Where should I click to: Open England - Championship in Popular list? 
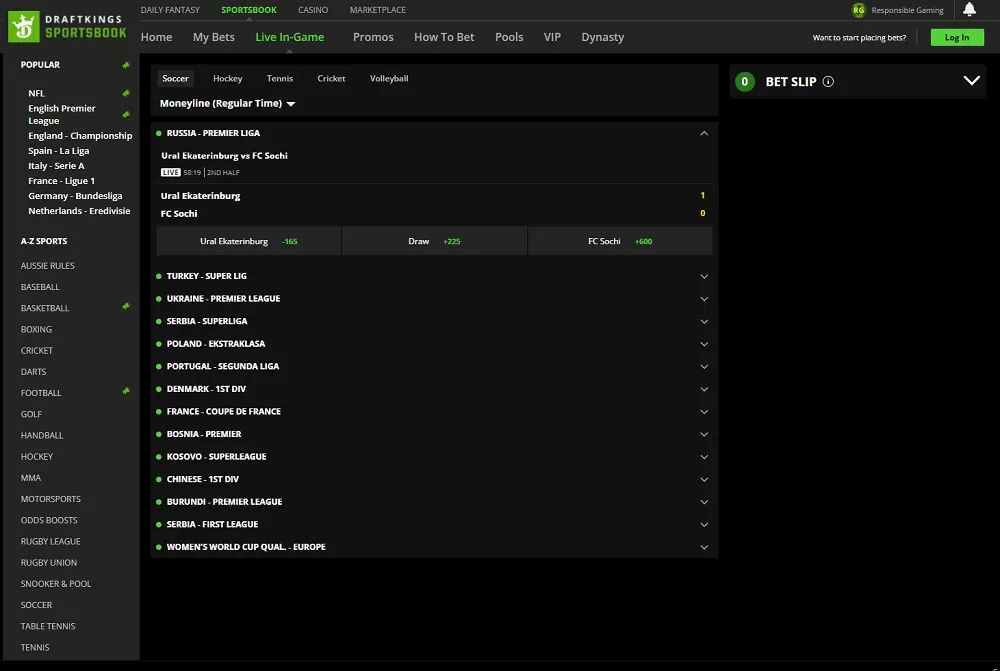[80, 136]
